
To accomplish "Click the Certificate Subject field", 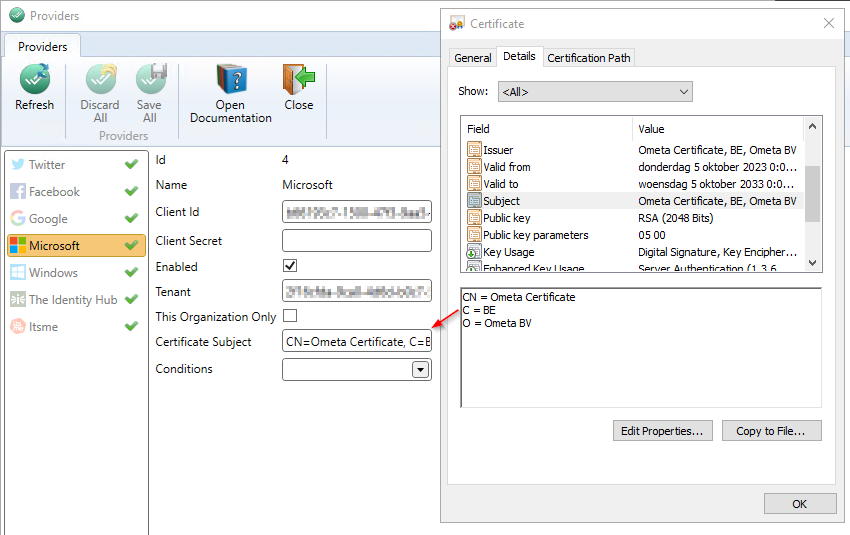I will pyautogui.click(x=357, y=341).
